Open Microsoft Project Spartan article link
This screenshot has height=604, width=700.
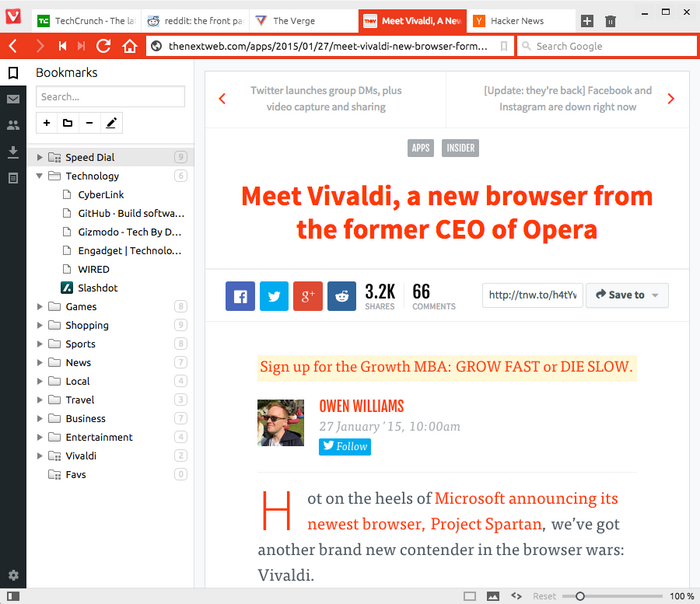(462, 511)
